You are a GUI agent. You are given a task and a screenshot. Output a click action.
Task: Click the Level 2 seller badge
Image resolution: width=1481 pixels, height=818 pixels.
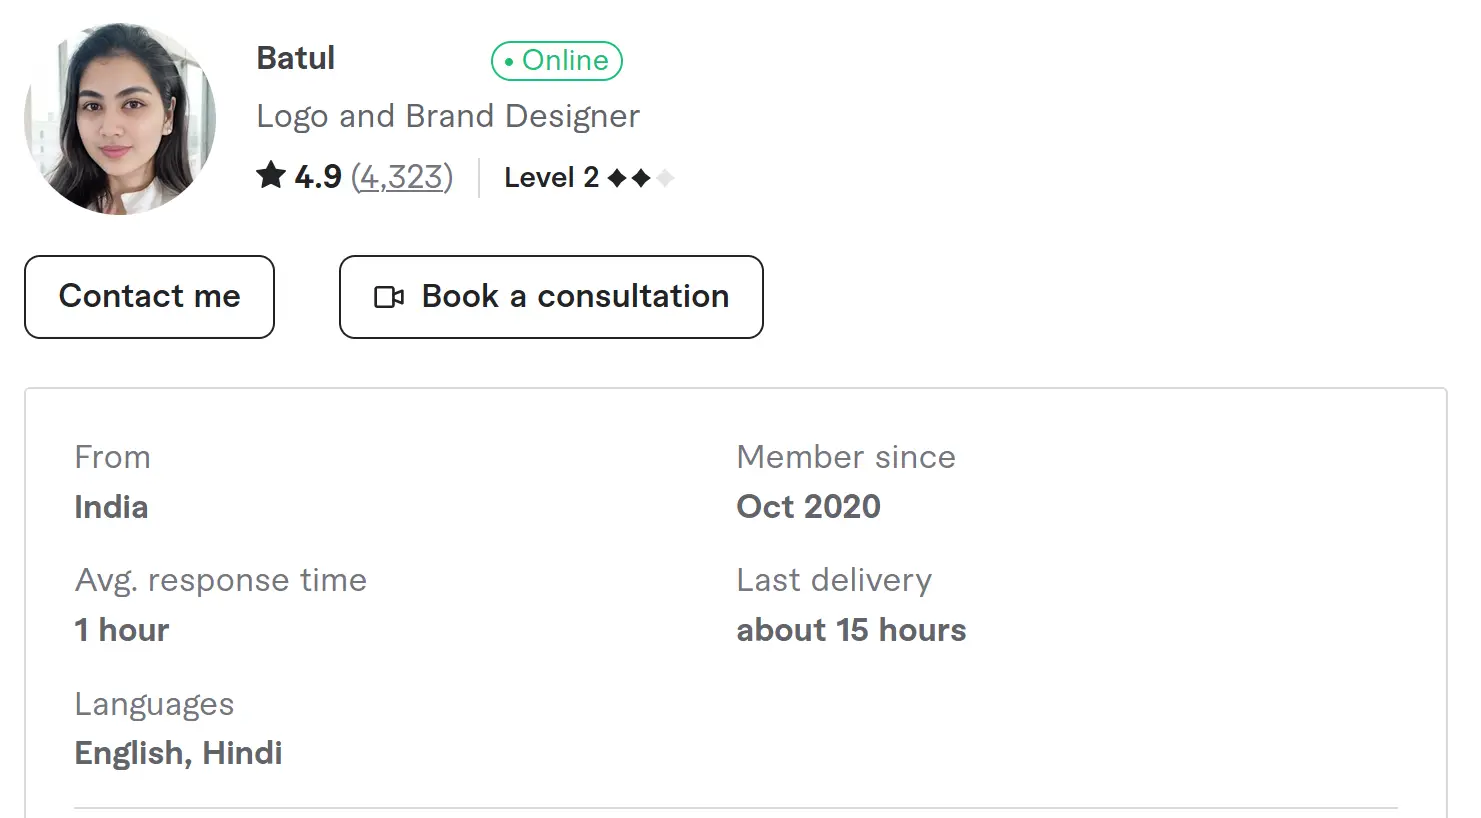pyautogui.click(x=551, y=178)
